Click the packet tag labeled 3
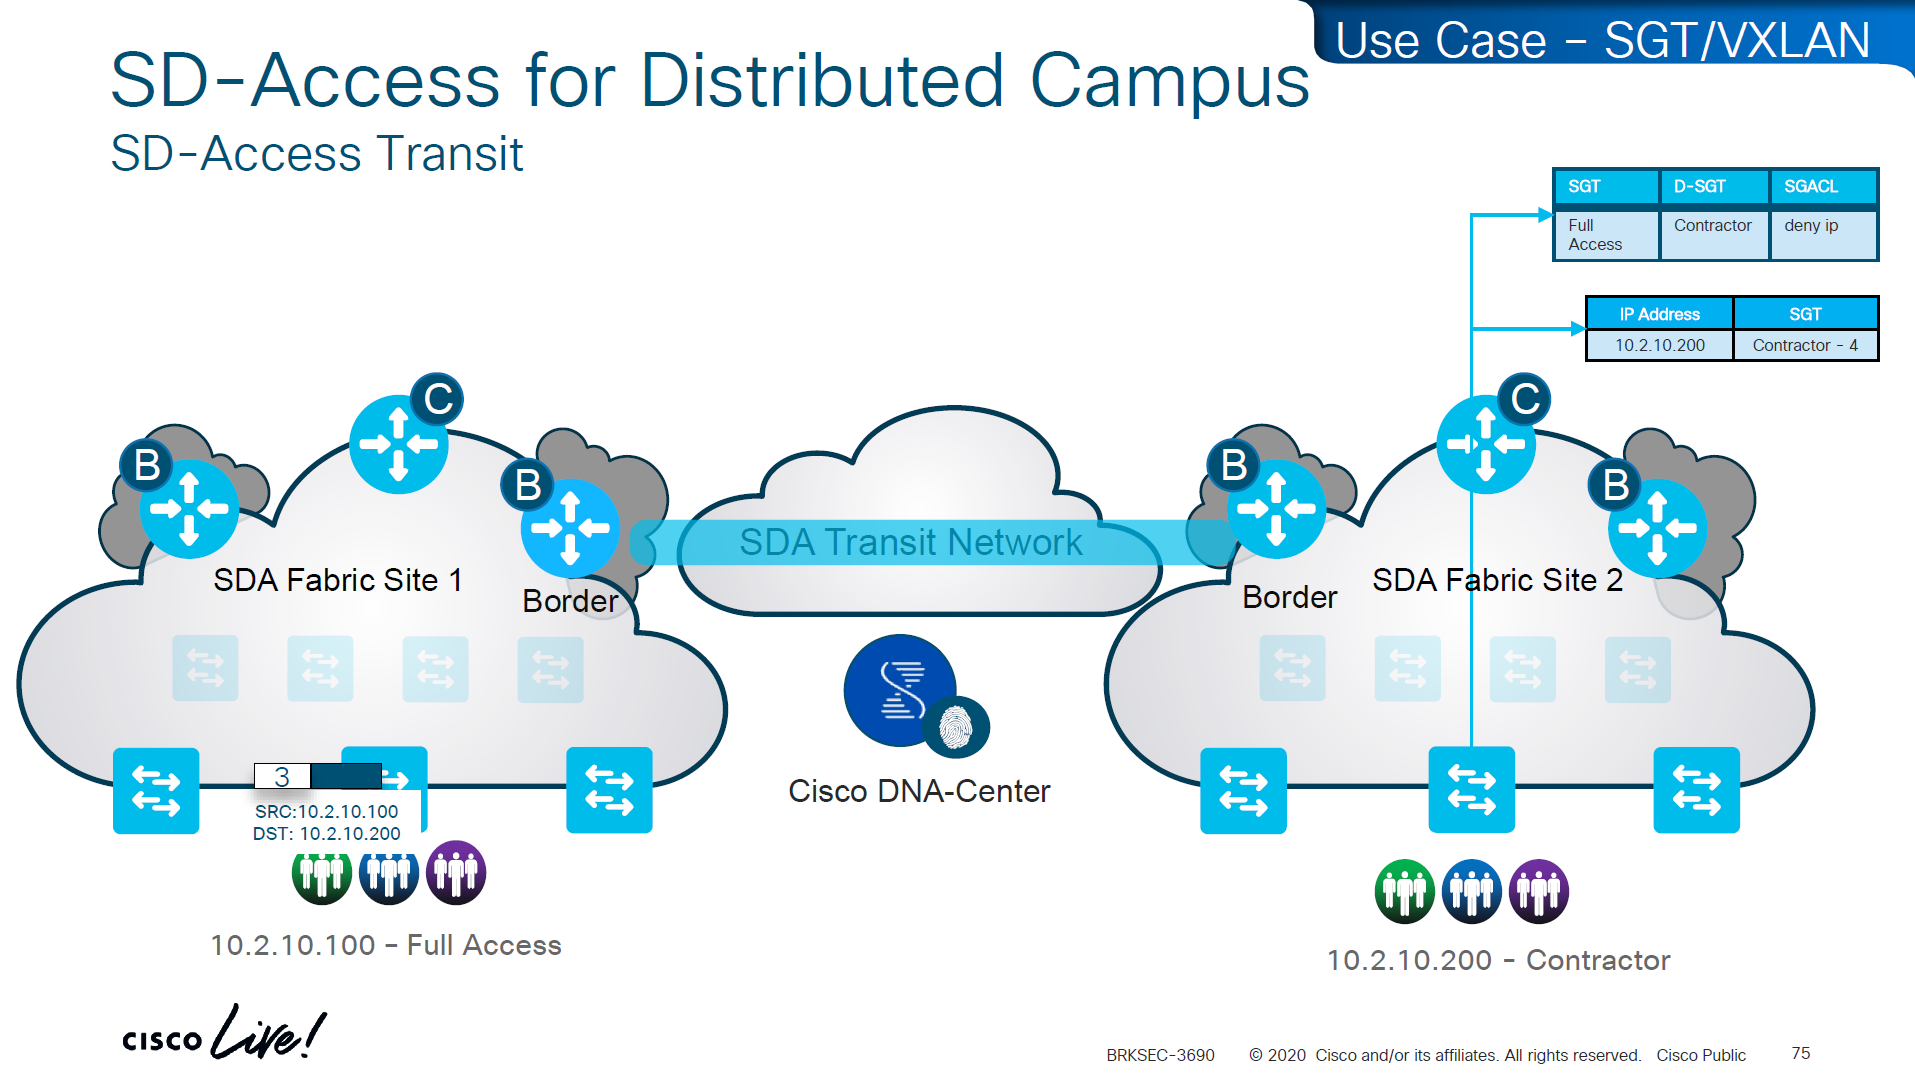1915x1076 pixels. 282,776
